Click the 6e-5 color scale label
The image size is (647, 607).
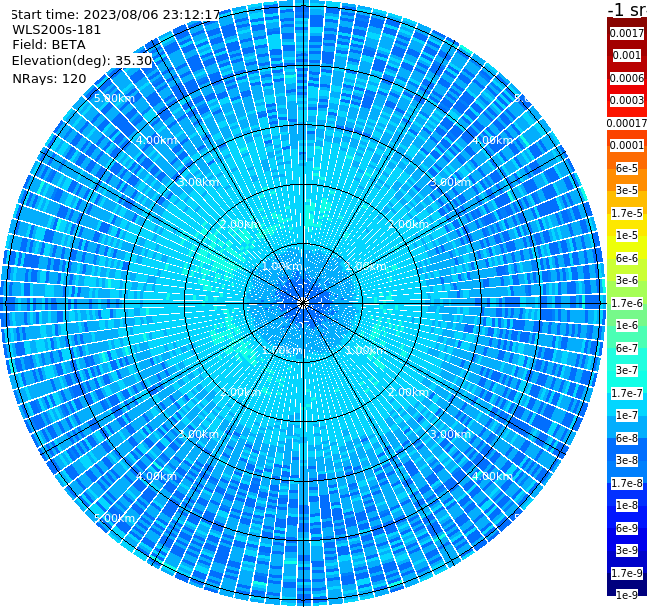click(627, 168)
